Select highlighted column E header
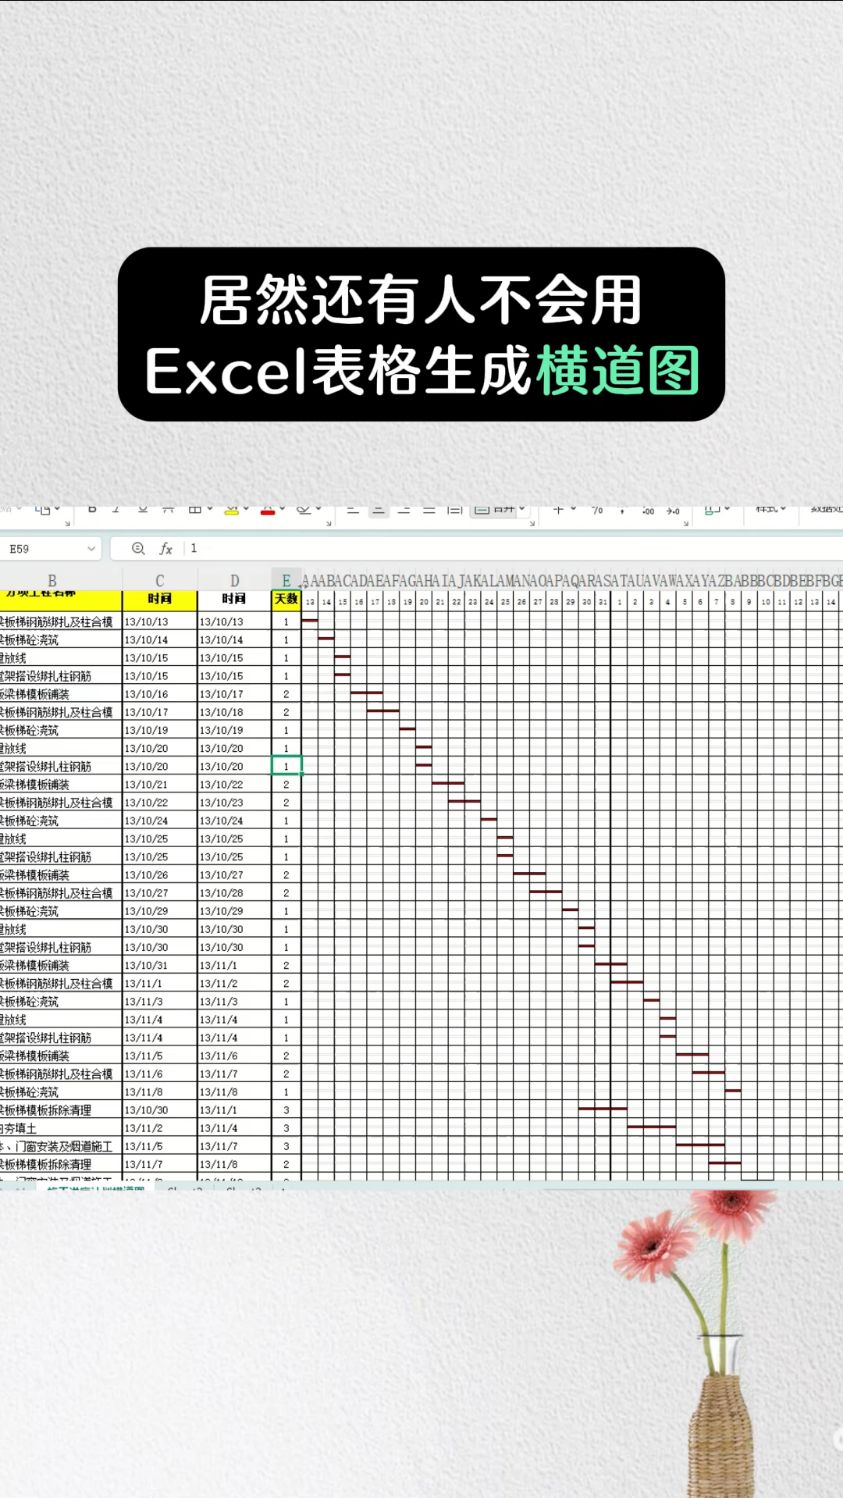 click(x=286, y=580)
